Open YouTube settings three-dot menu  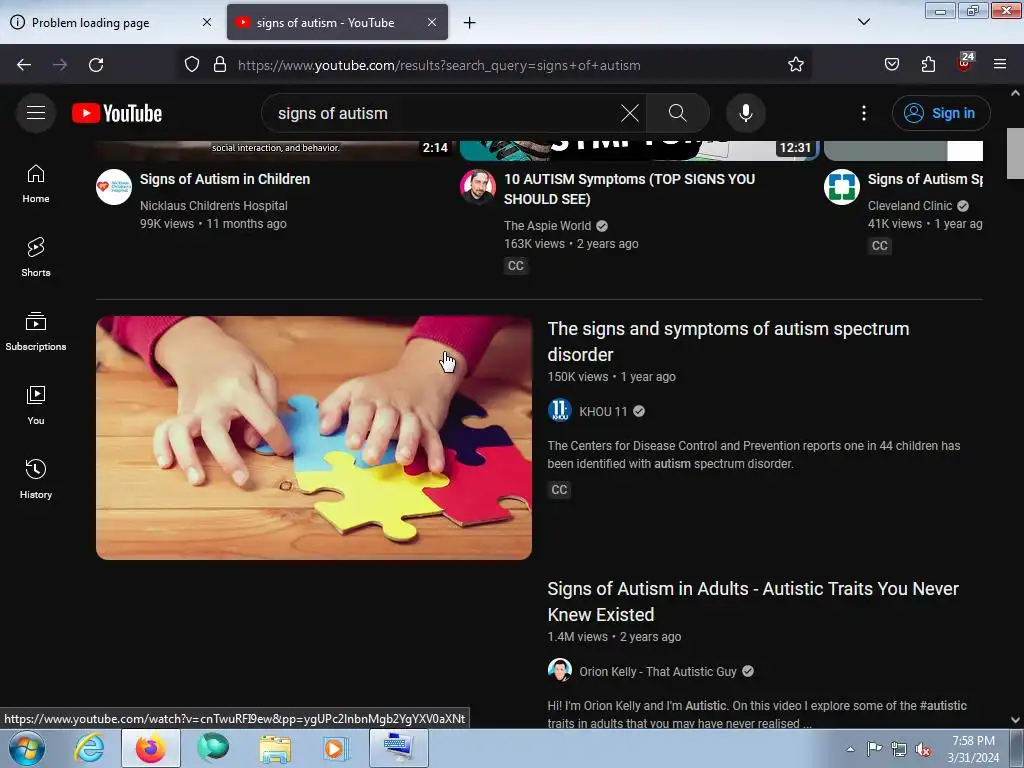click(x=863, y=113)
